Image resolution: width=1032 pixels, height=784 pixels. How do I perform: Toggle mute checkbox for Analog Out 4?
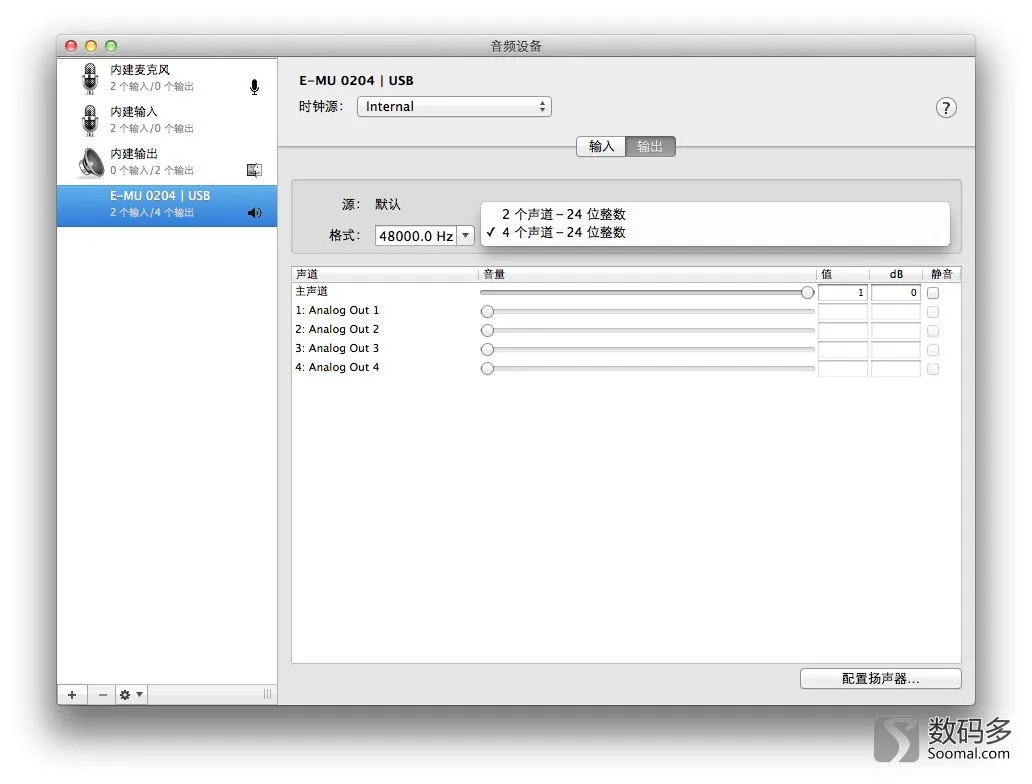933,369
